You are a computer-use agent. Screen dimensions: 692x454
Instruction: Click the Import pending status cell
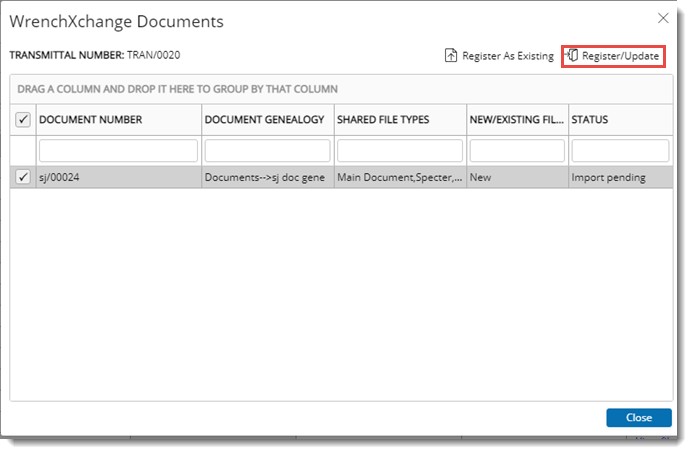coord(621,177)
